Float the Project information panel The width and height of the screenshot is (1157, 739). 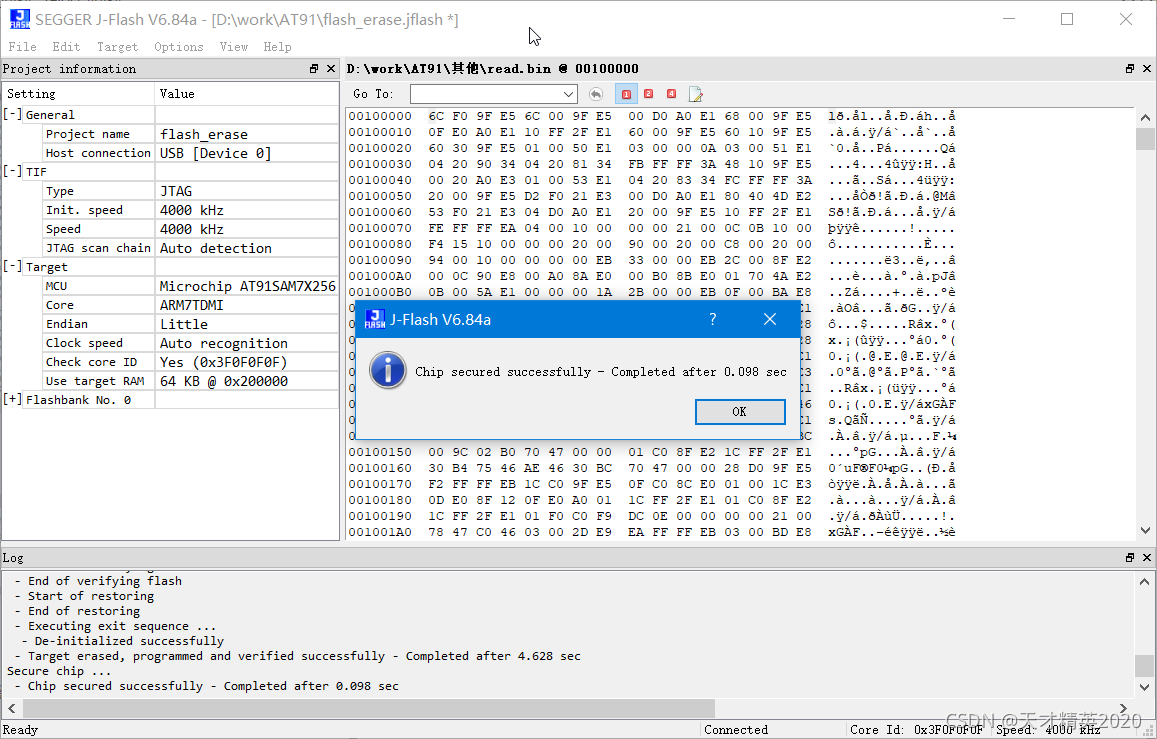tap(314, 69)
